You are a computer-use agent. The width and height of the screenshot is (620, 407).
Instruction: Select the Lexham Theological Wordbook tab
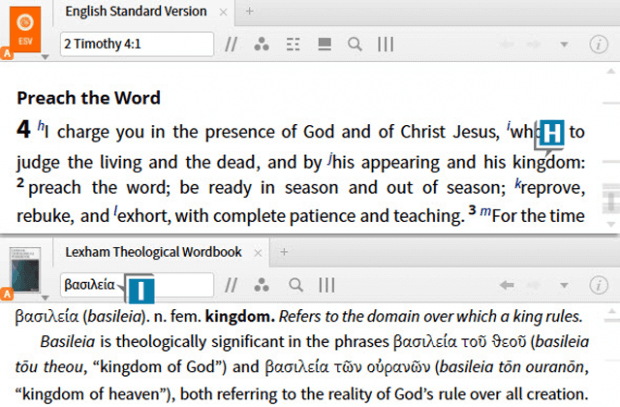(x=153, y=252)
